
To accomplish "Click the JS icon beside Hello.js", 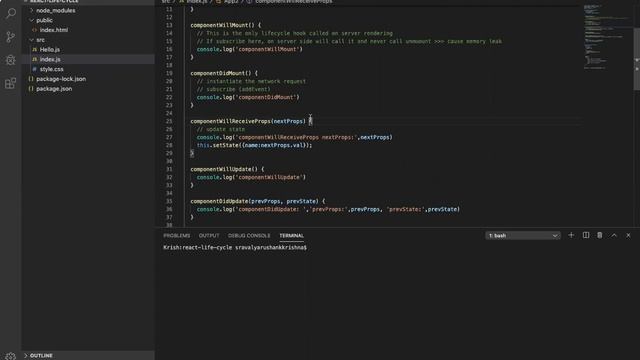I will (x=34, y=49).
